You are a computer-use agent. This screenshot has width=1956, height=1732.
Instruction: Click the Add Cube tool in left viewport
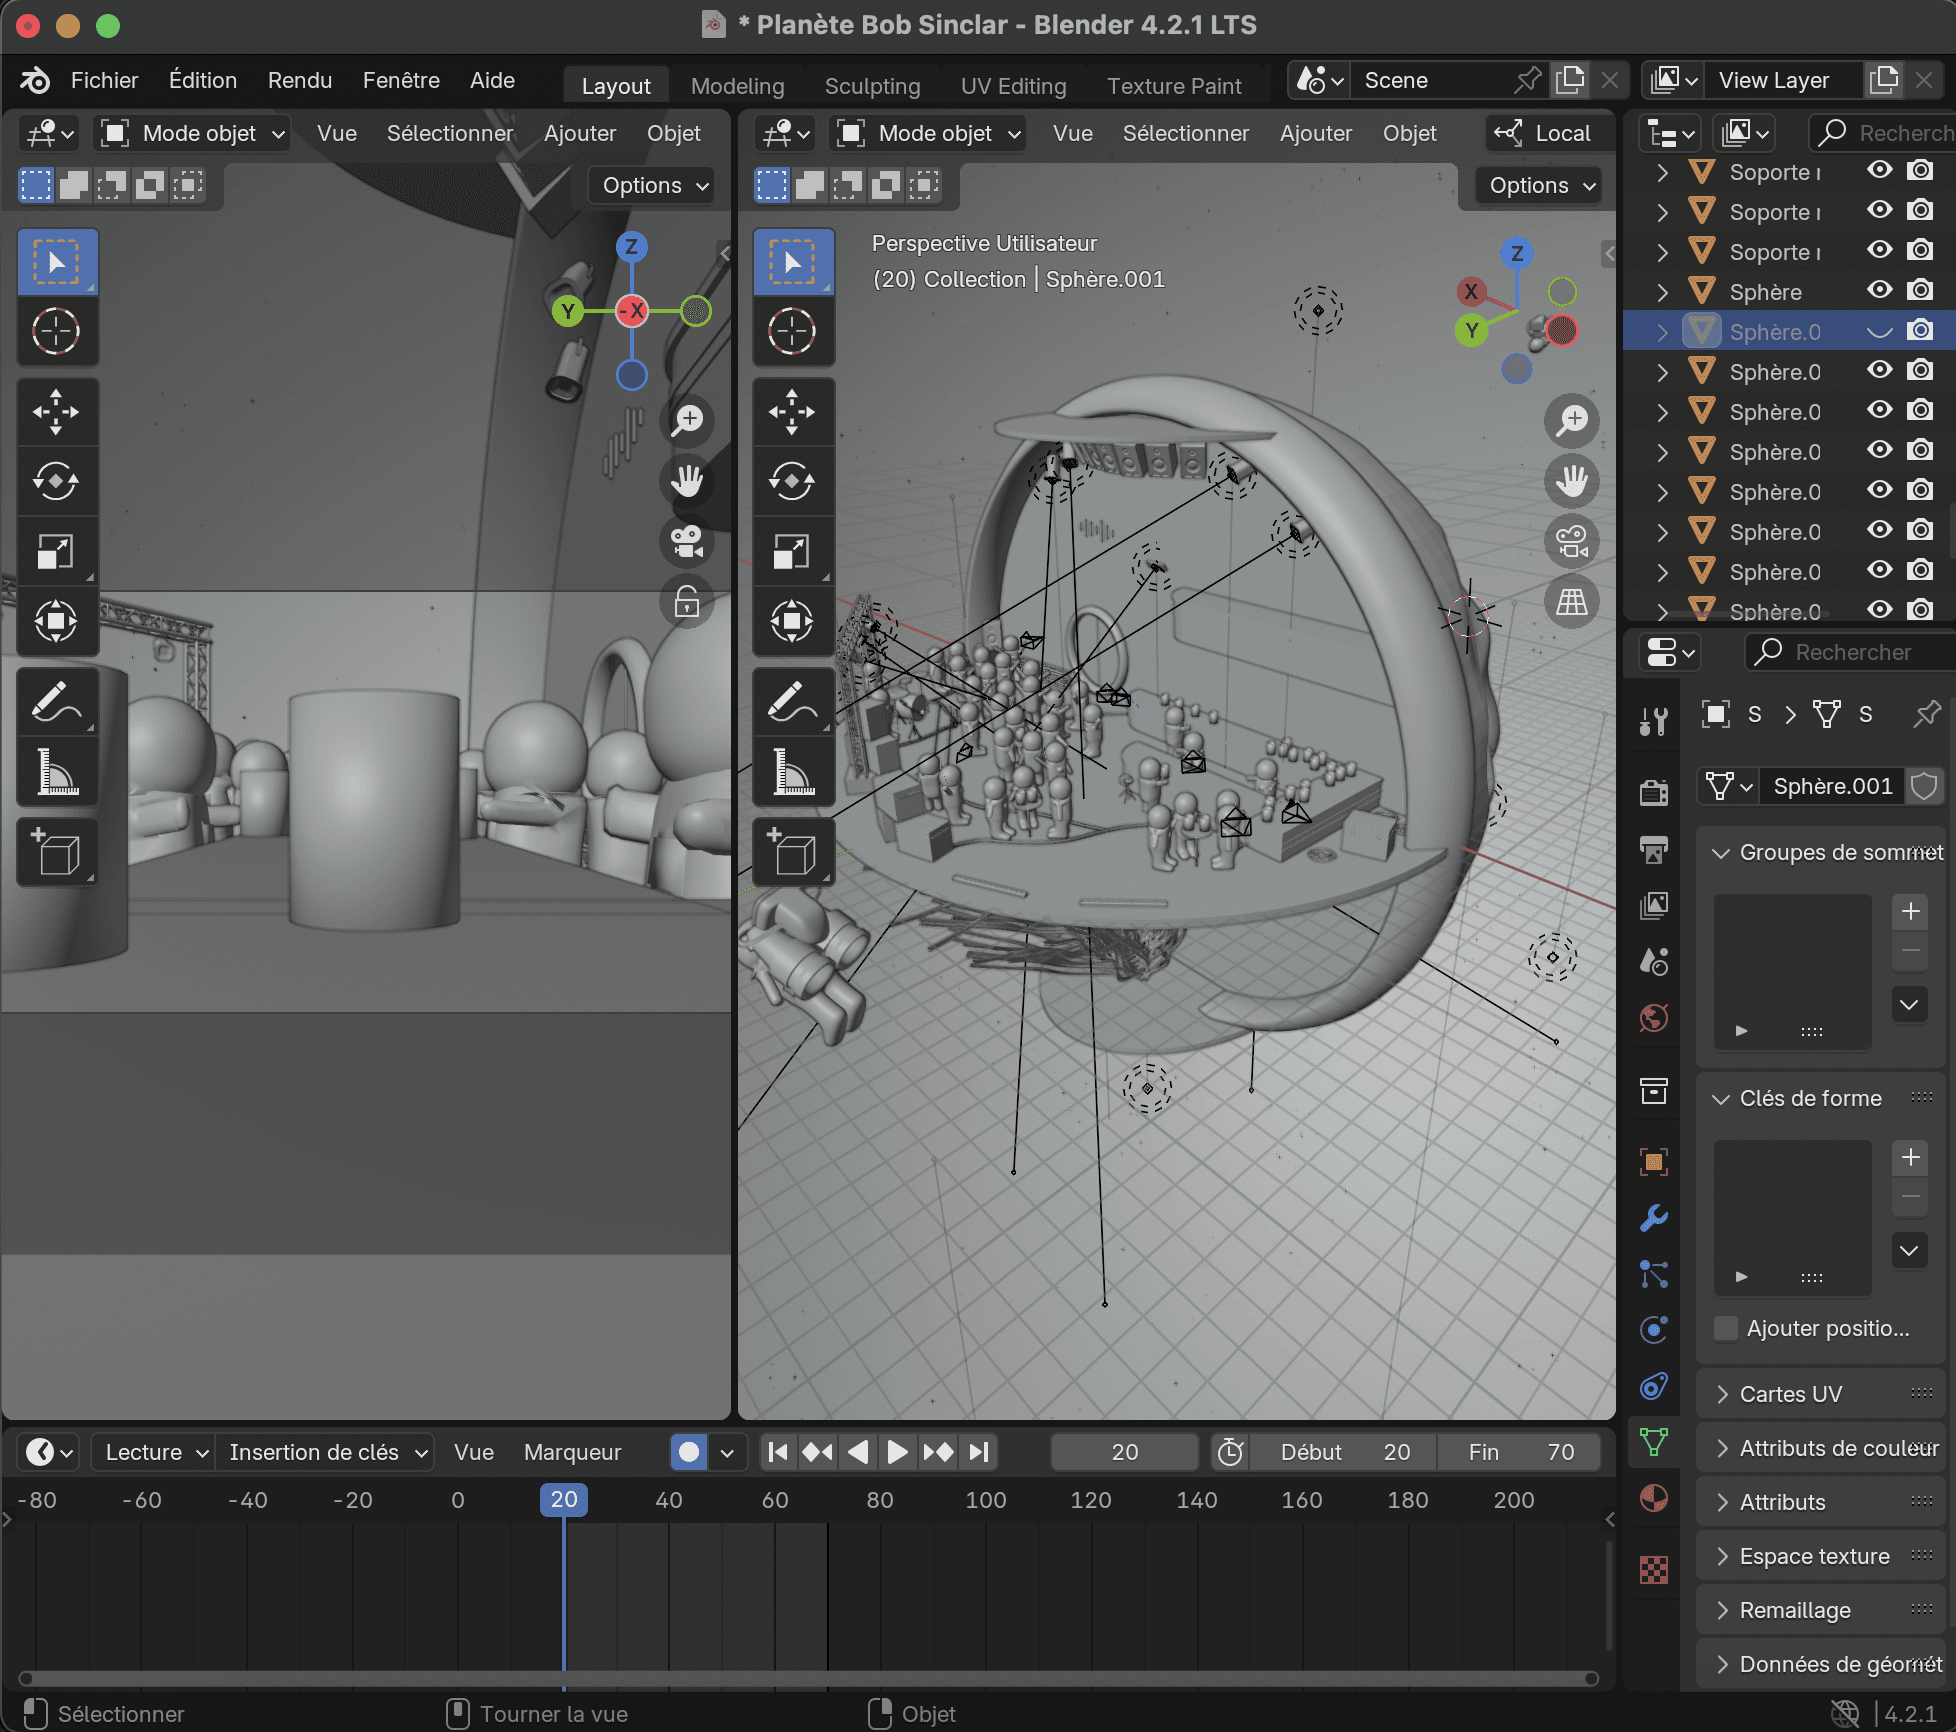coord(56,853)
